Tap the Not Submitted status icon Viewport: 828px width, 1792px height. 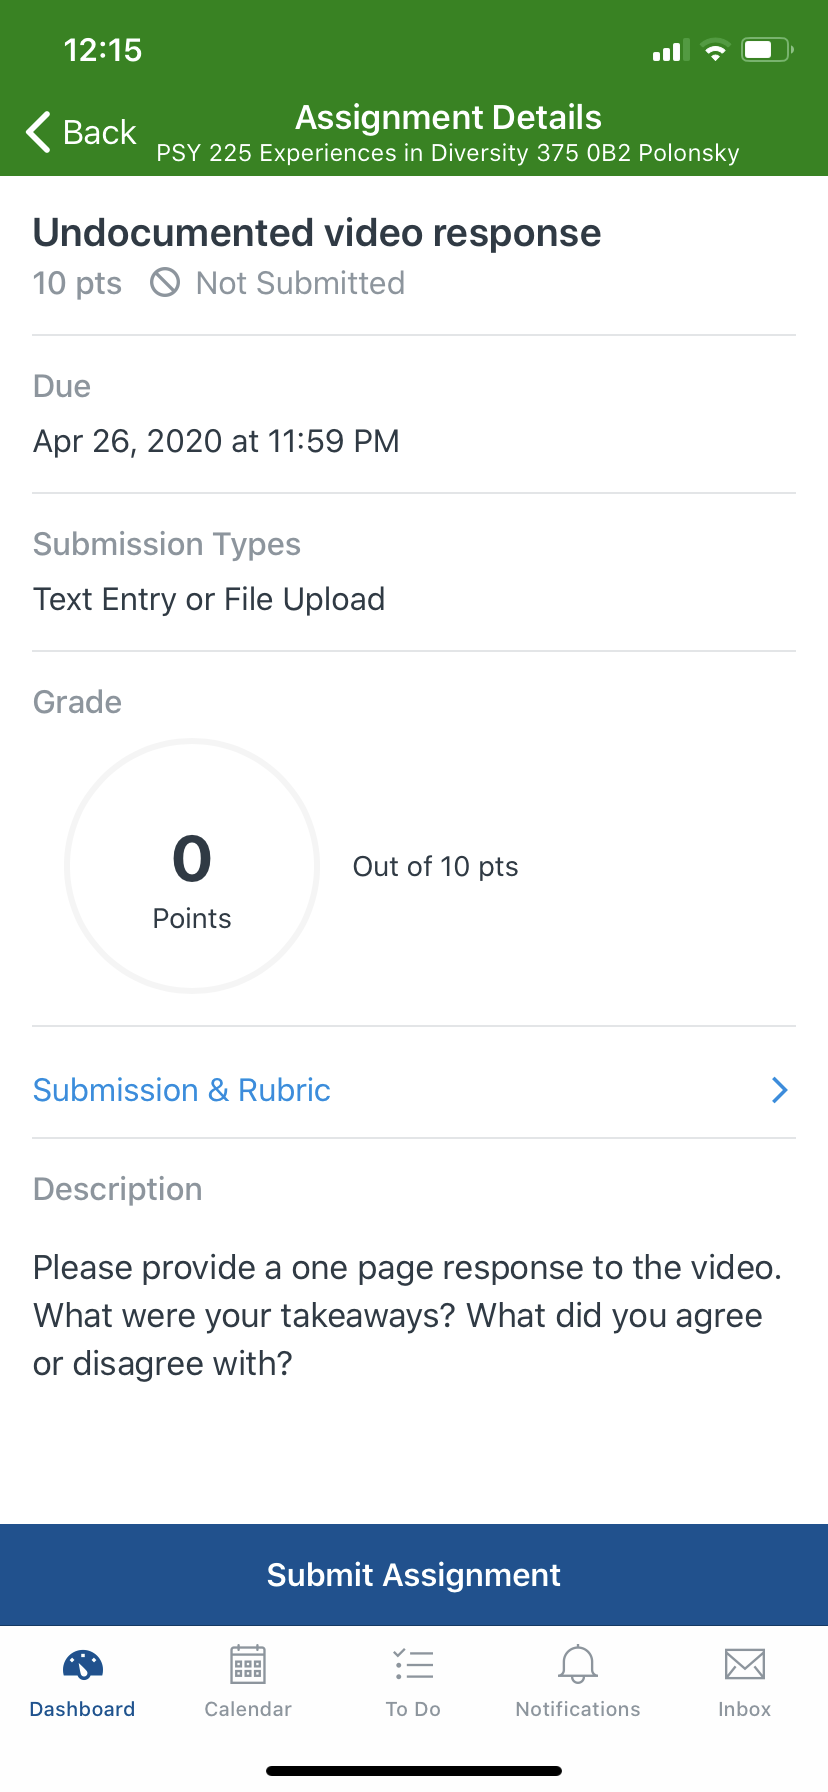point(165,283)
